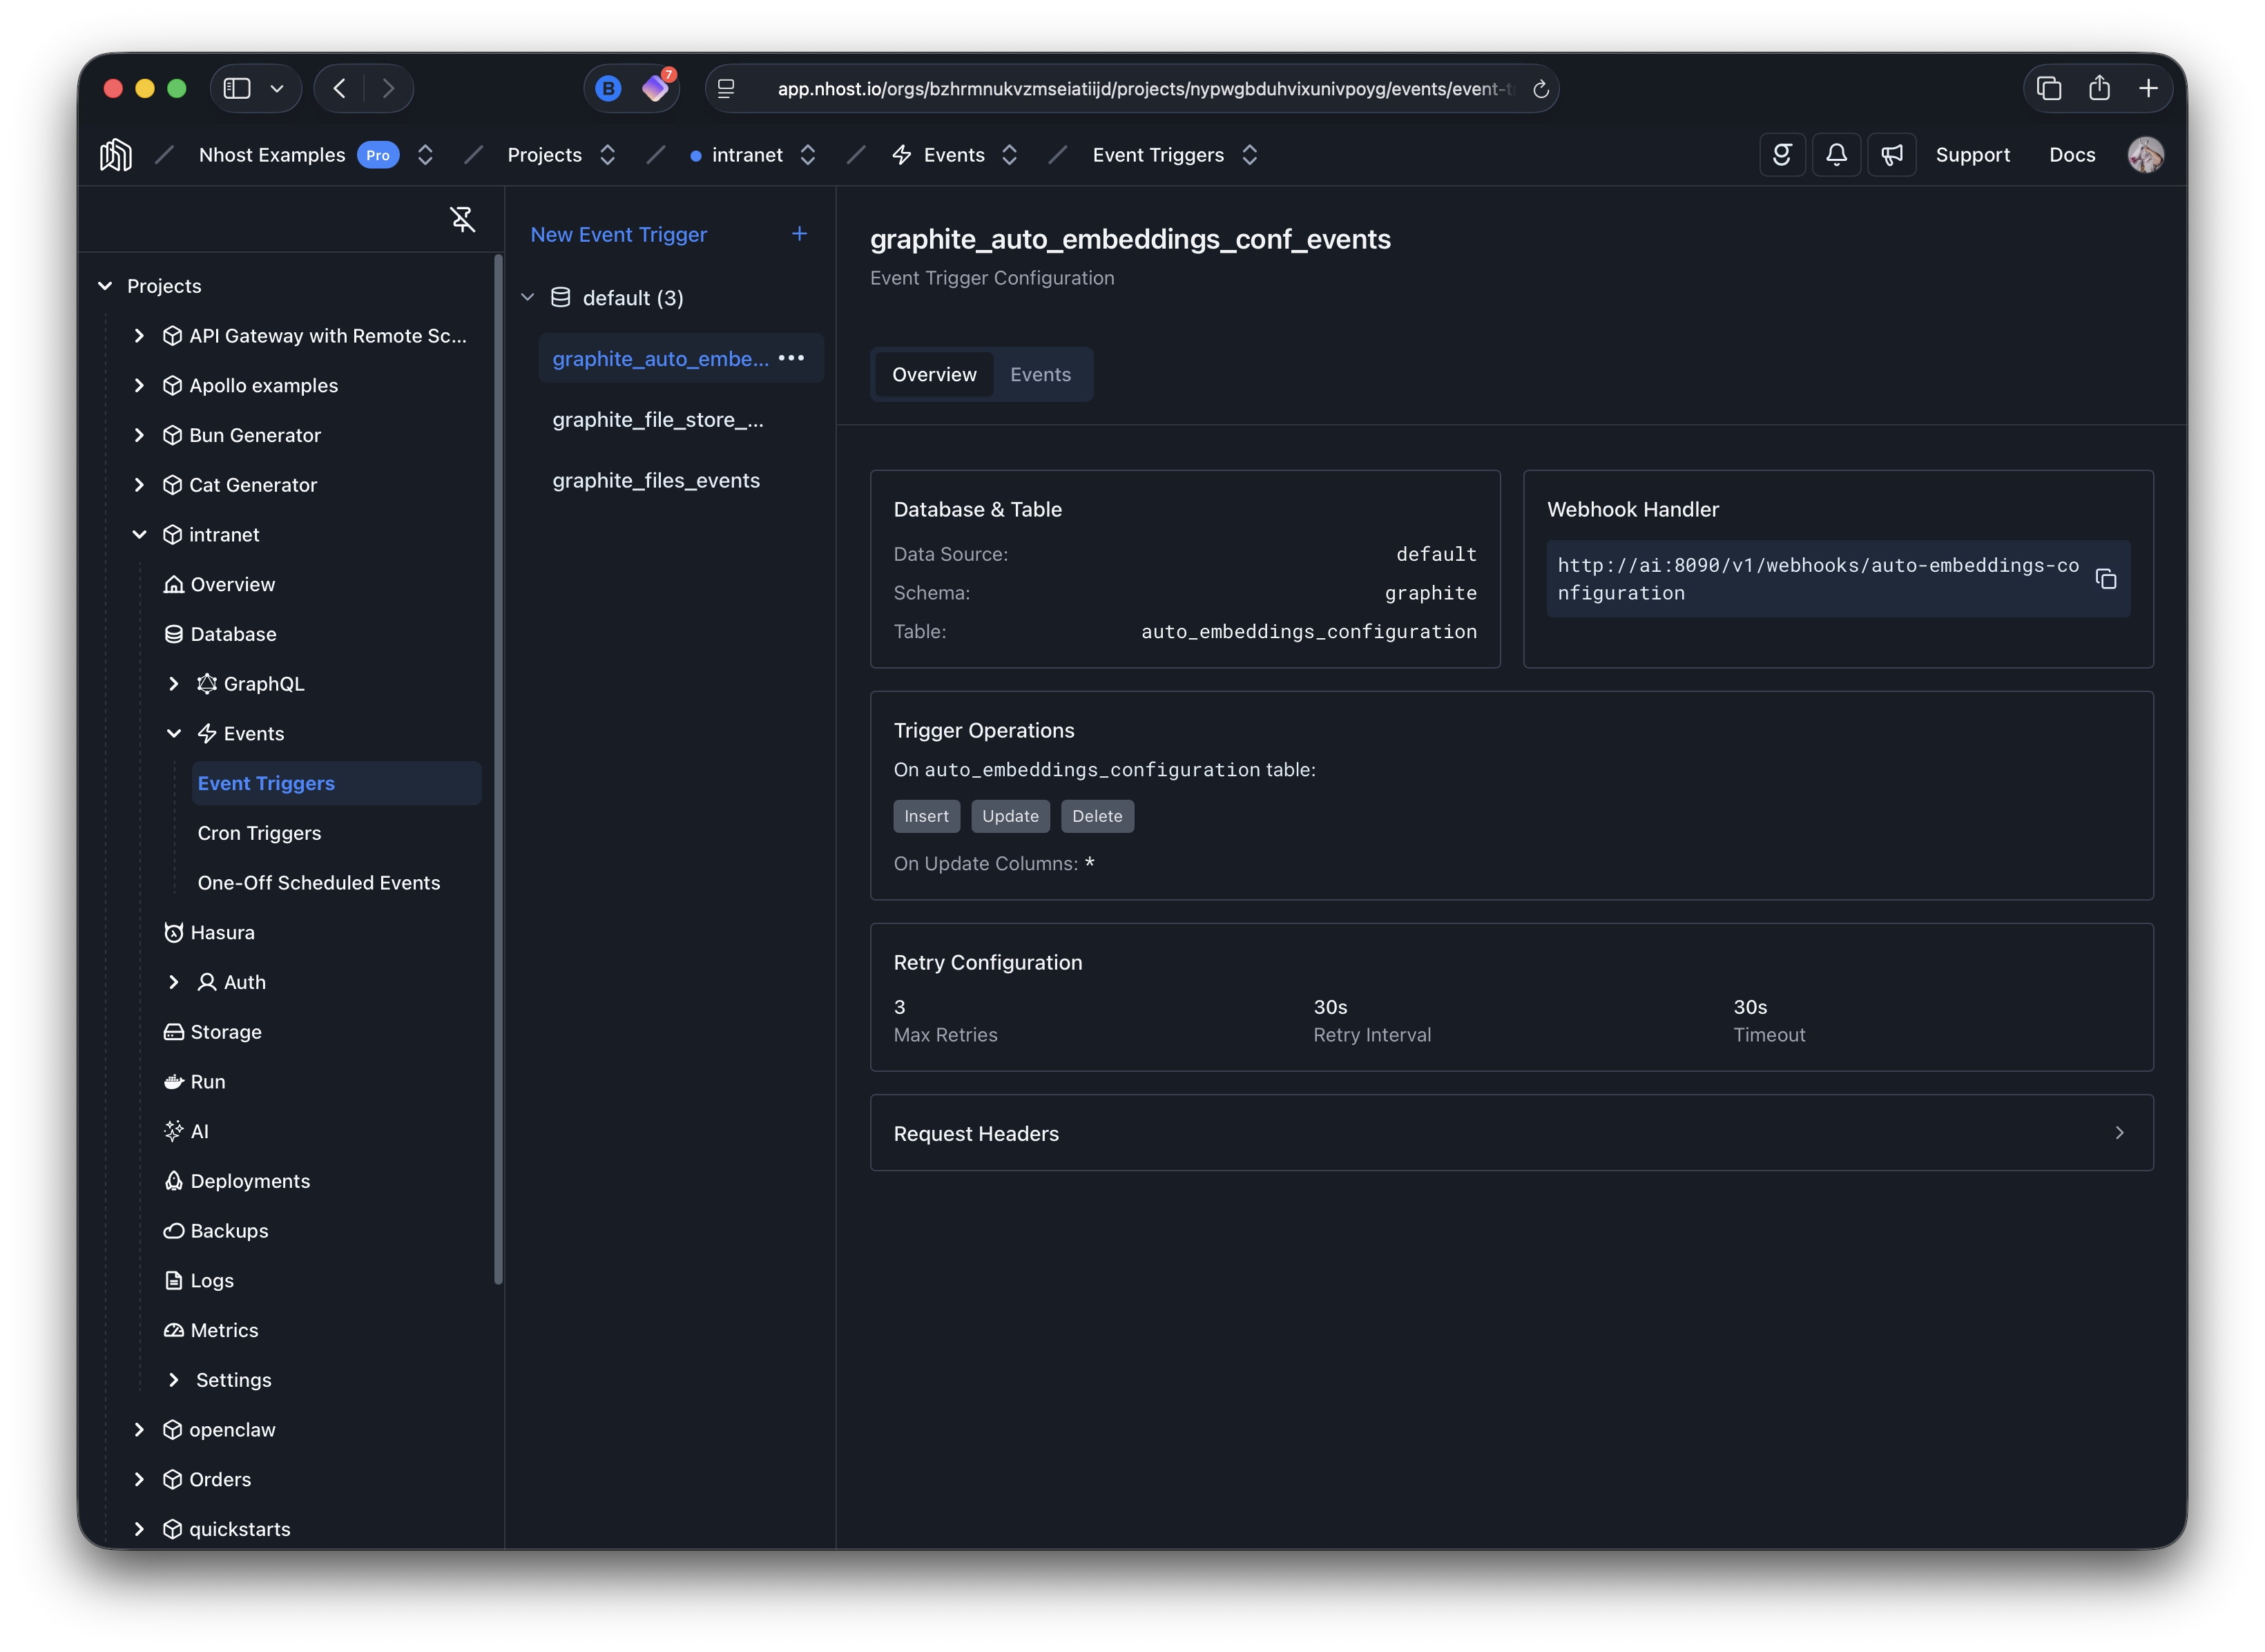
Task: Open the Graphite assistant icon in the toolbar
Action: [x=1782, y=154]
